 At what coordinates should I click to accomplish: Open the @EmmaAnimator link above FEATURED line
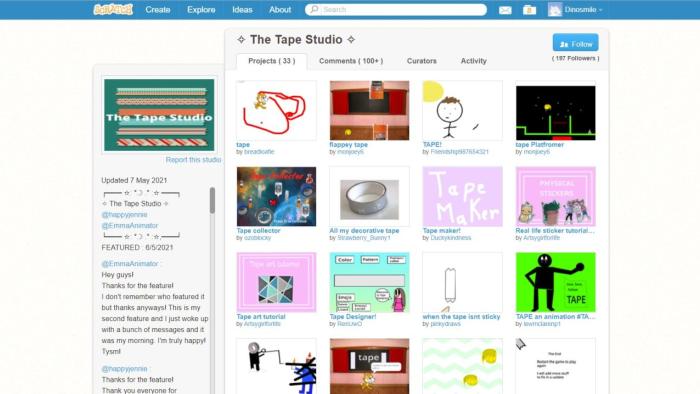click(x=129, y=226)
